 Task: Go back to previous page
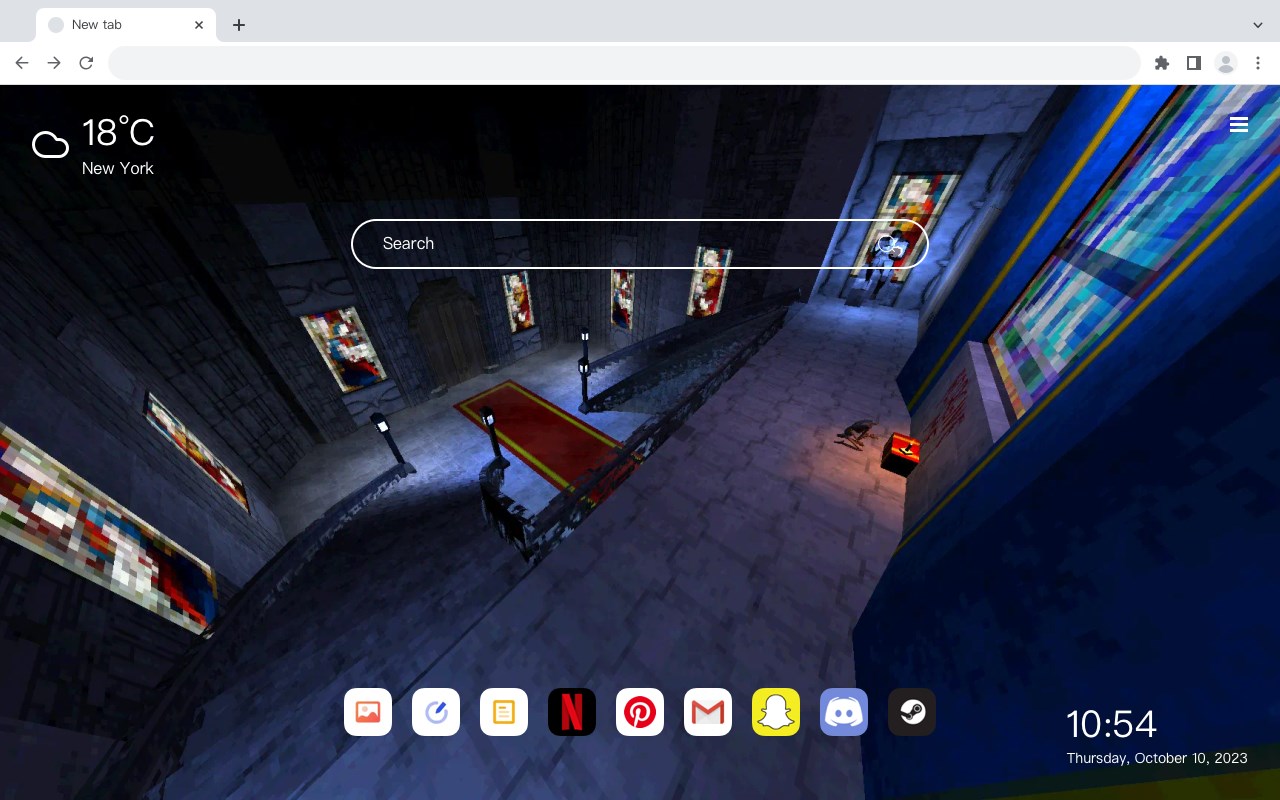[x=22, y=63]
